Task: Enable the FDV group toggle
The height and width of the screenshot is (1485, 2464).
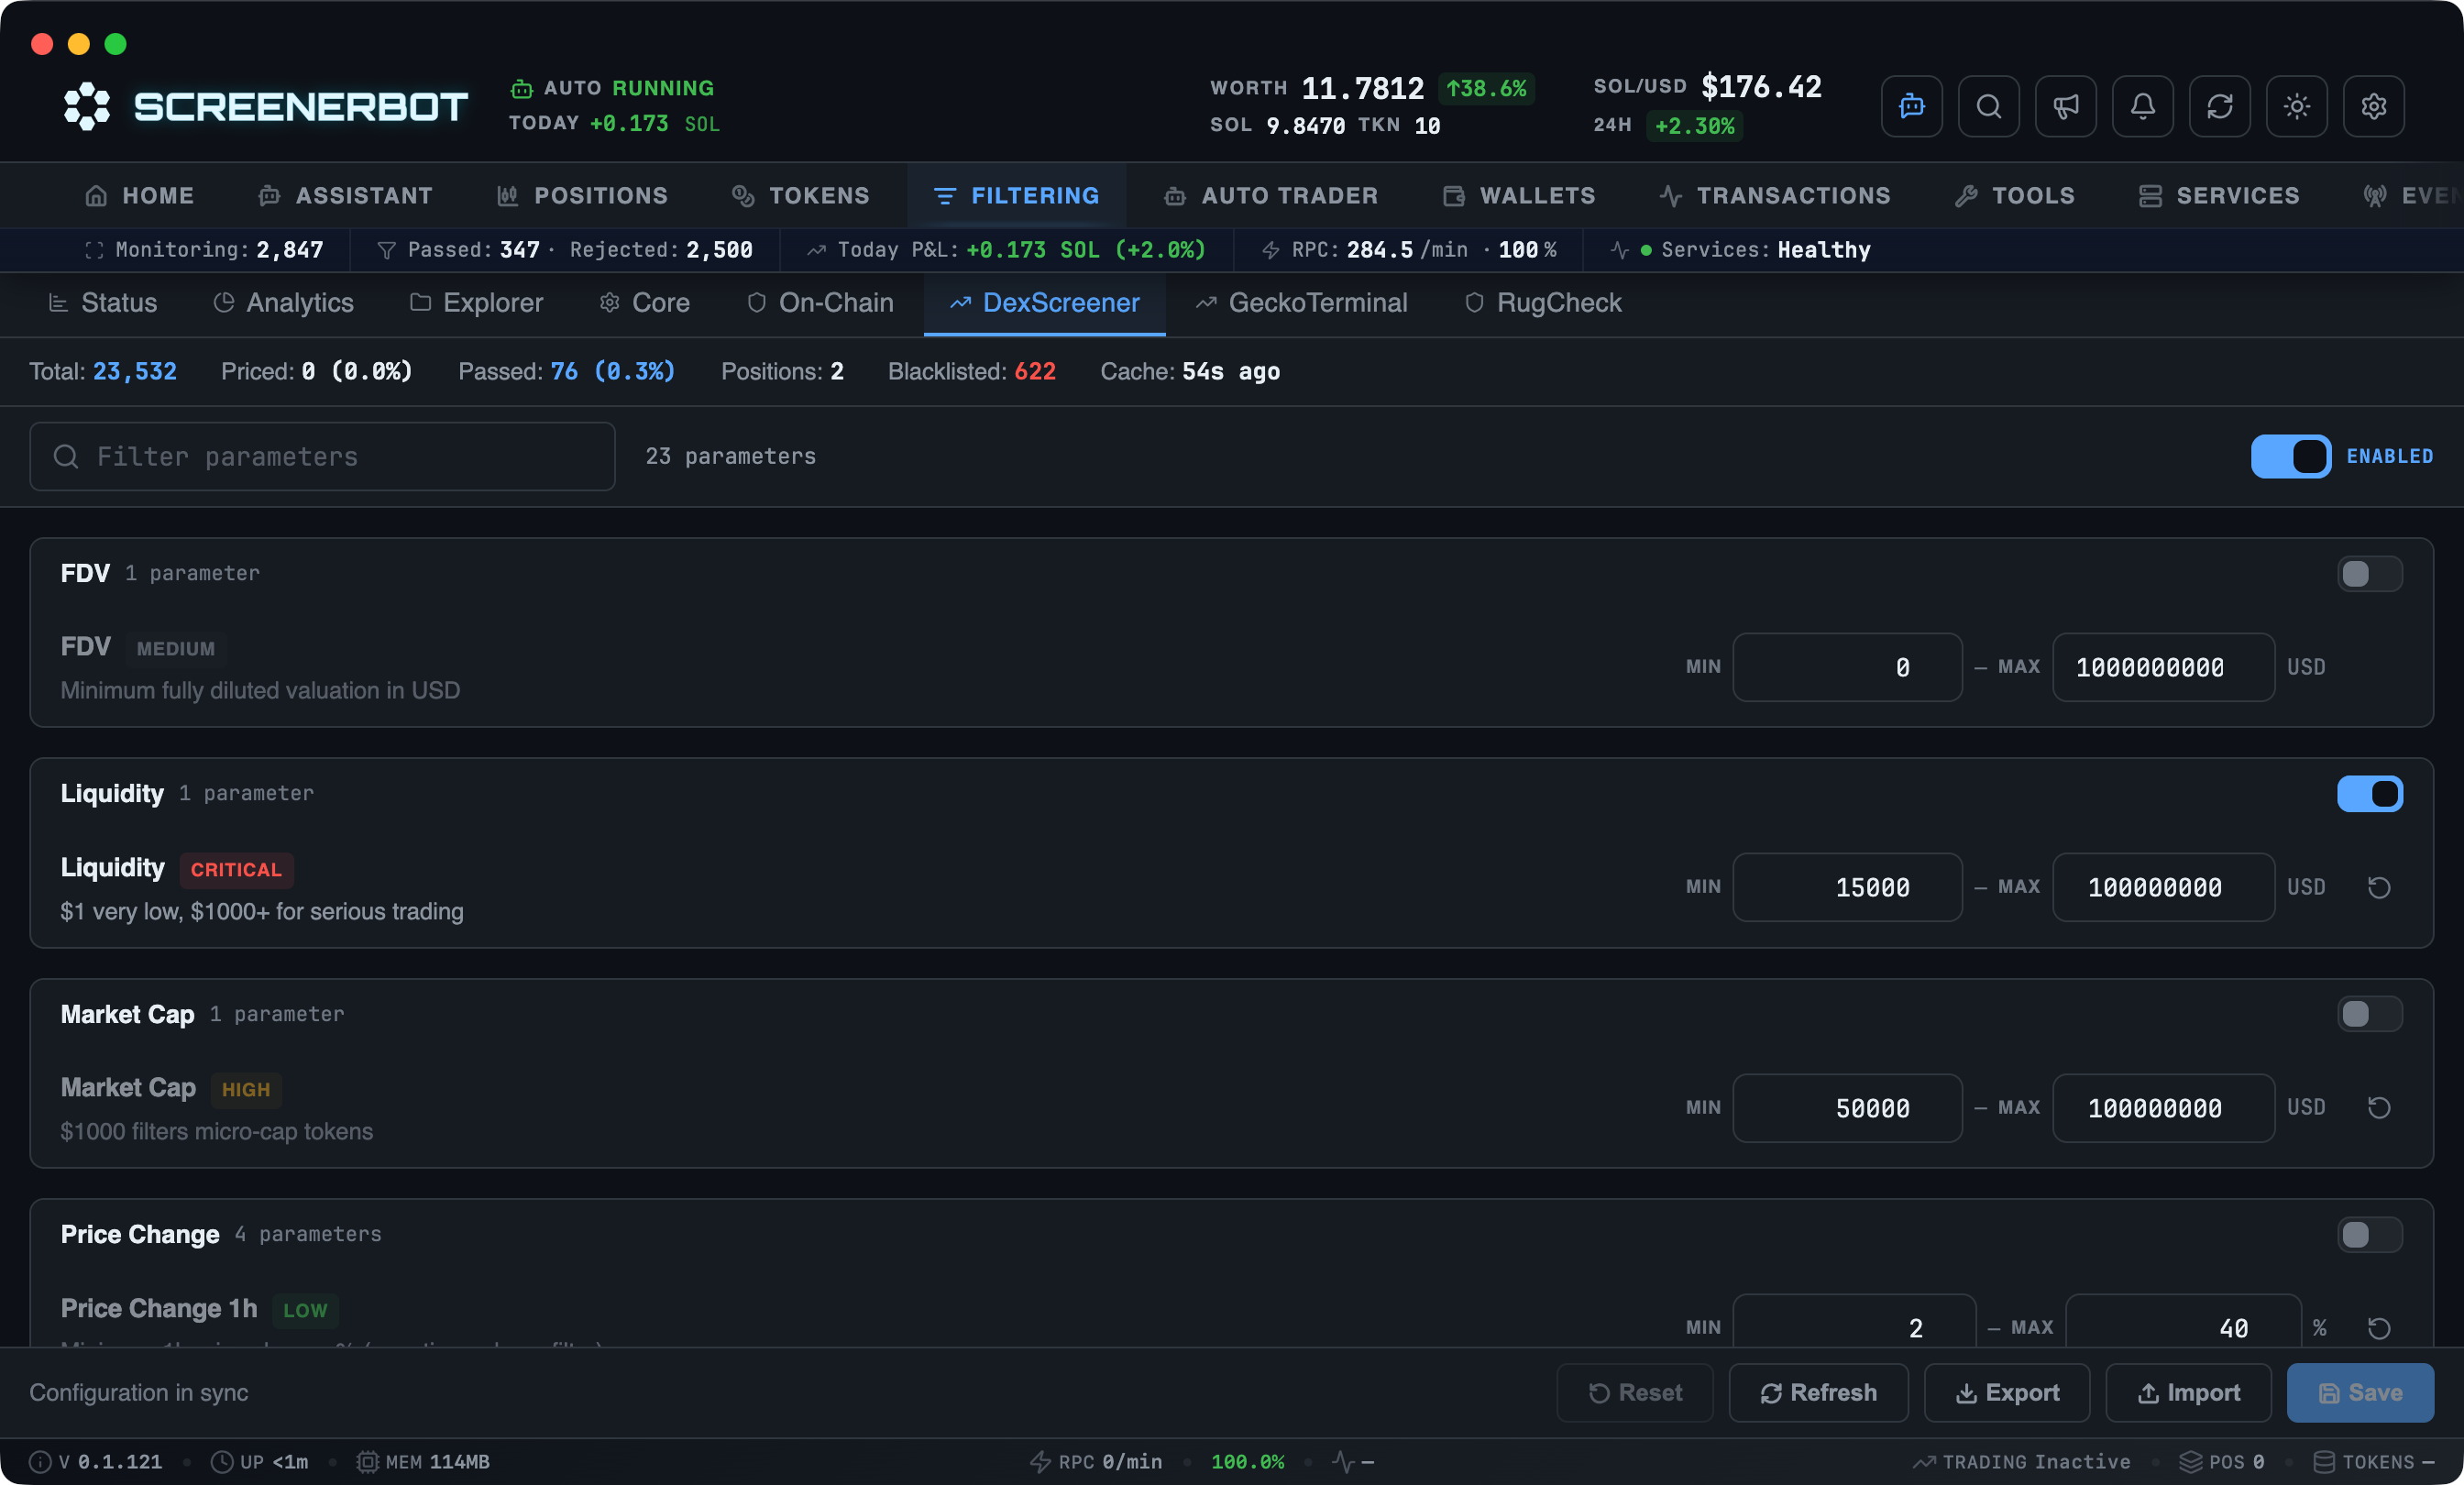Action: [2369, 573]
